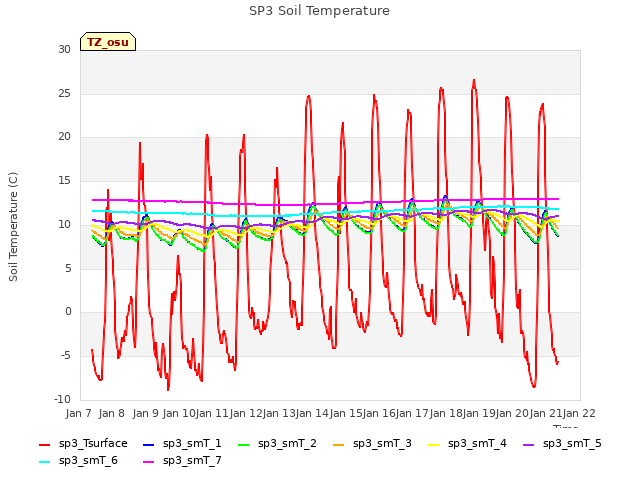Click the red sp3_Tsurface legend swatch
Viewport: 640px width, 480px height.
click(x=44, y=444)
